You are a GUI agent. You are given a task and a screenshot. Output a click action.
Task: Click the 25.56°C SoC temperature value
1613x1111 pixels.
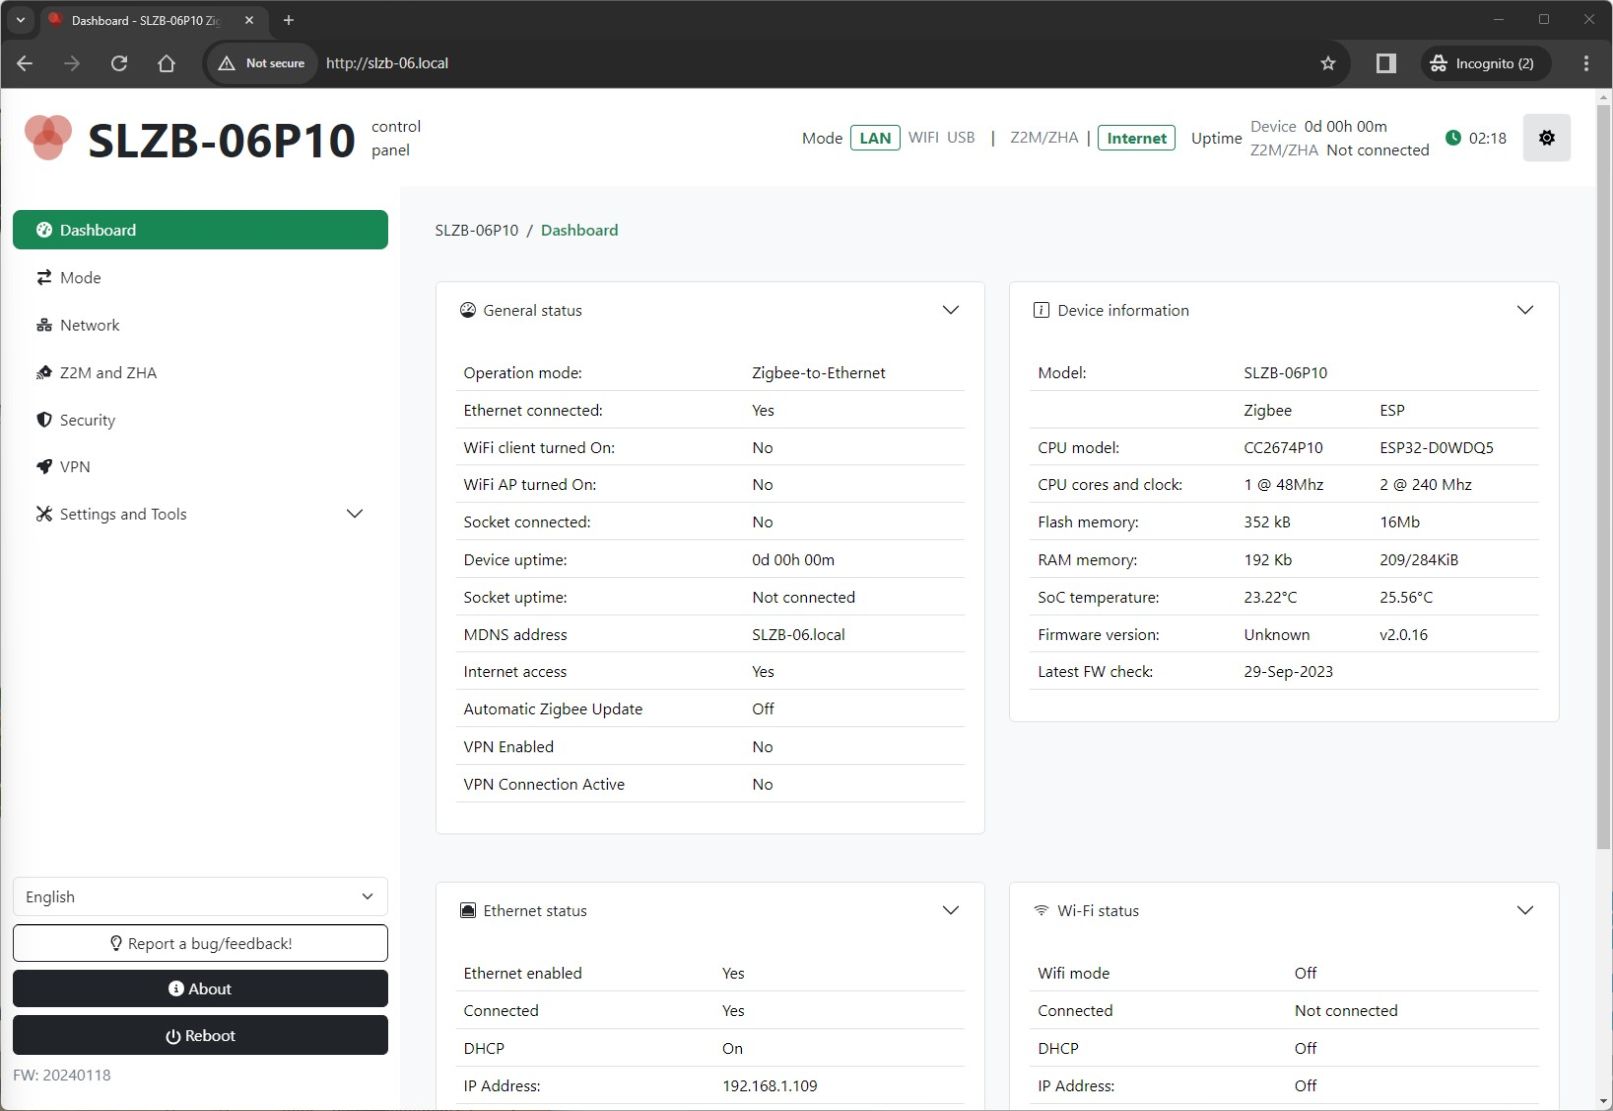pyautogui.click(x=1405, y=597)
